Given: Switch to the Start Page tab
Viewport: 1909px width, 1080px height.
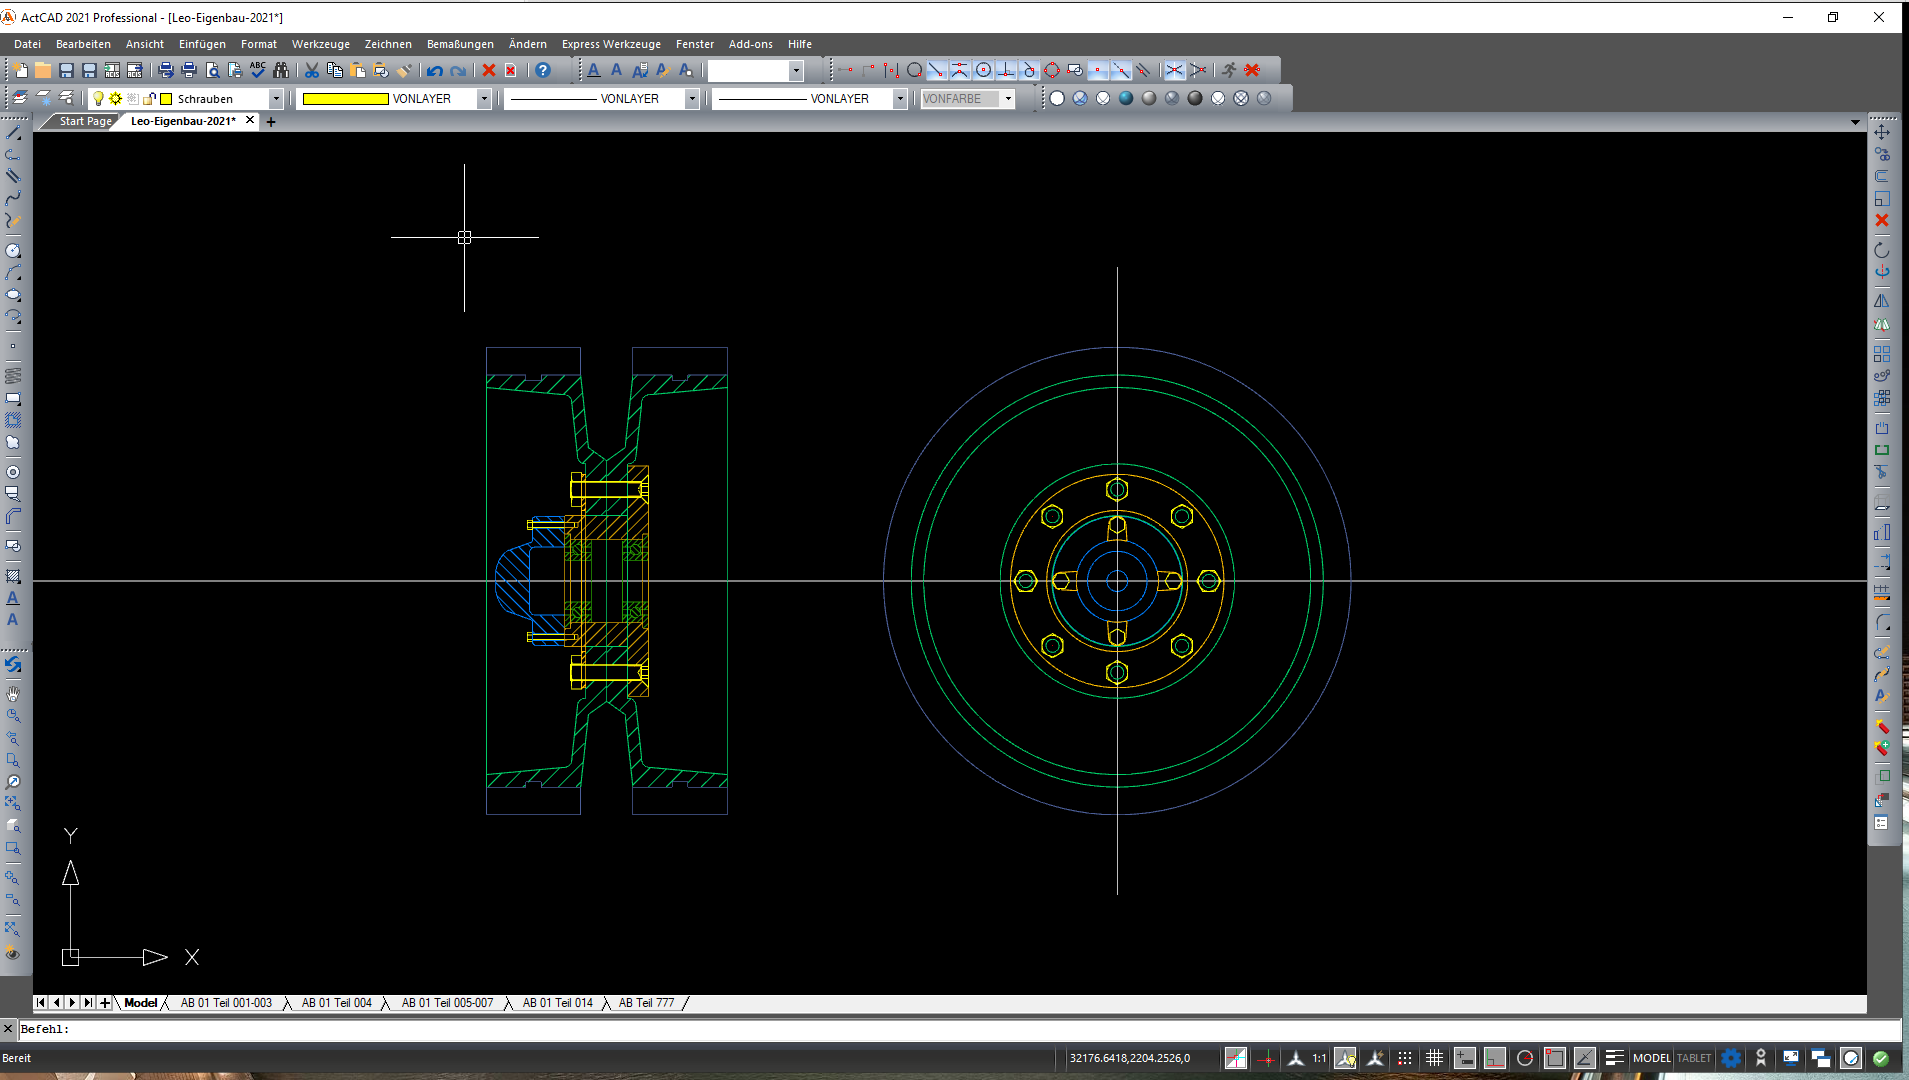Looking at the screenshot, I should click(x=85, y=121).
